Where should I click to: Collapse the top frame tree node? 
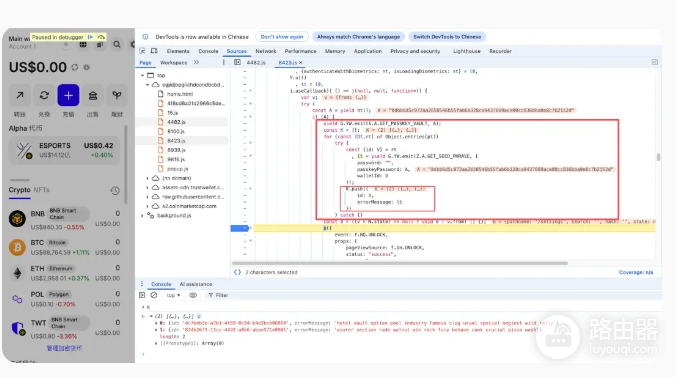coord(142,75)
